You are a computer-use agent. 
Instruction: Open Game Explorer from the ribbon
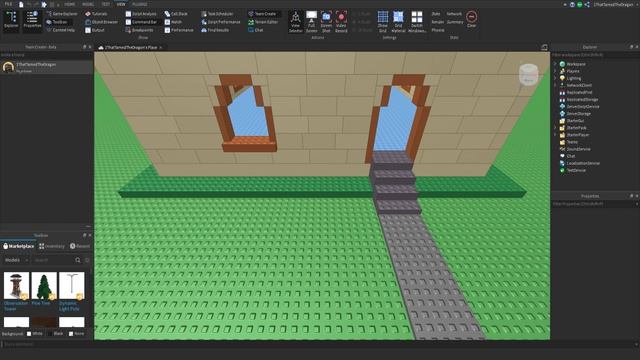pos(61,14)
